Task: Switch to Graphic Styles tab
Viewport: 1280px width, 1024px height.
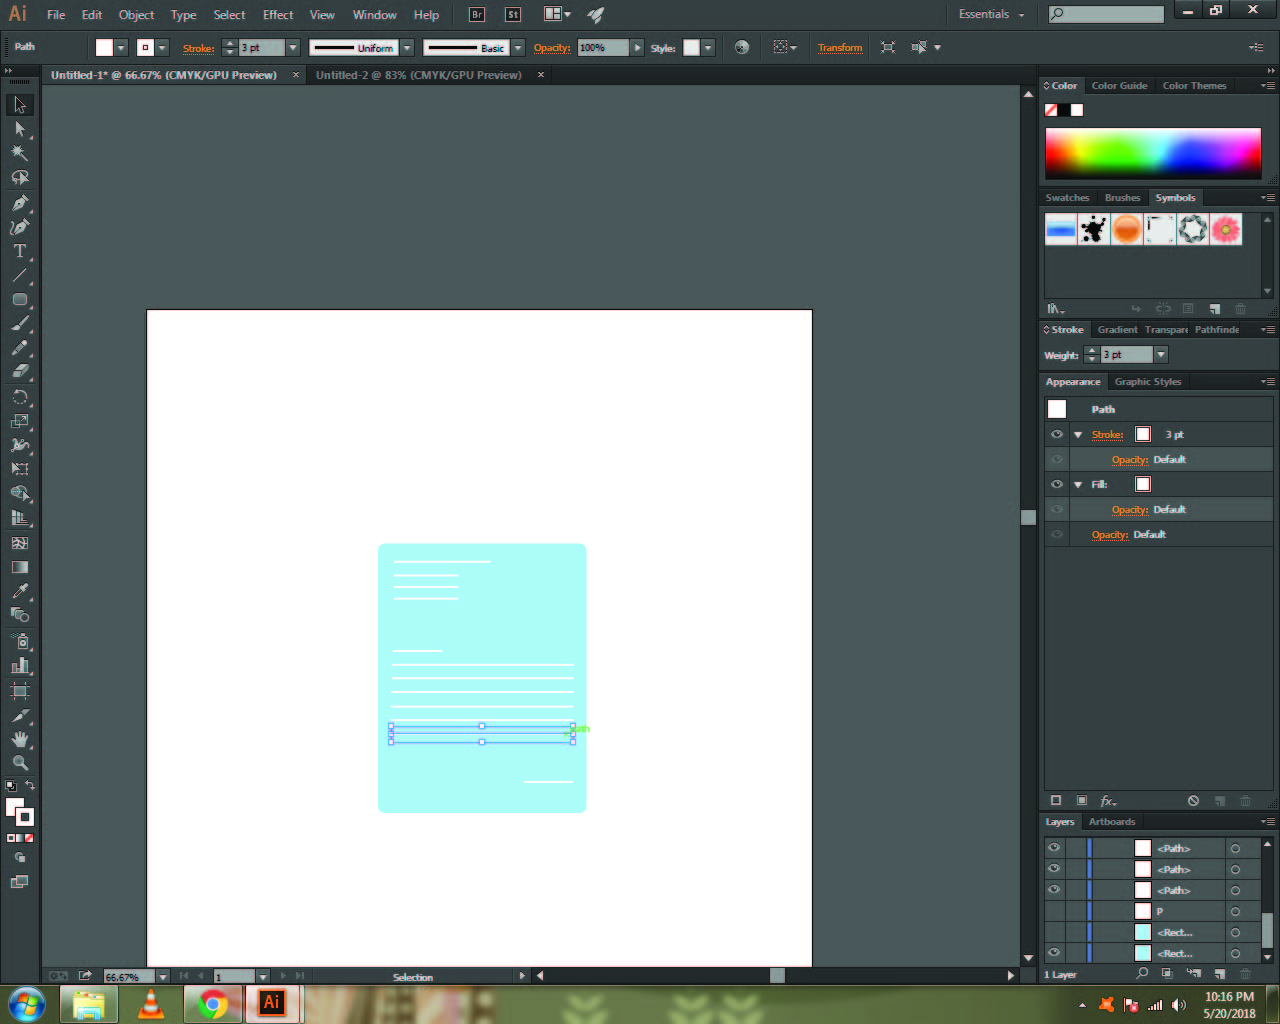Action: (1148, 382)
